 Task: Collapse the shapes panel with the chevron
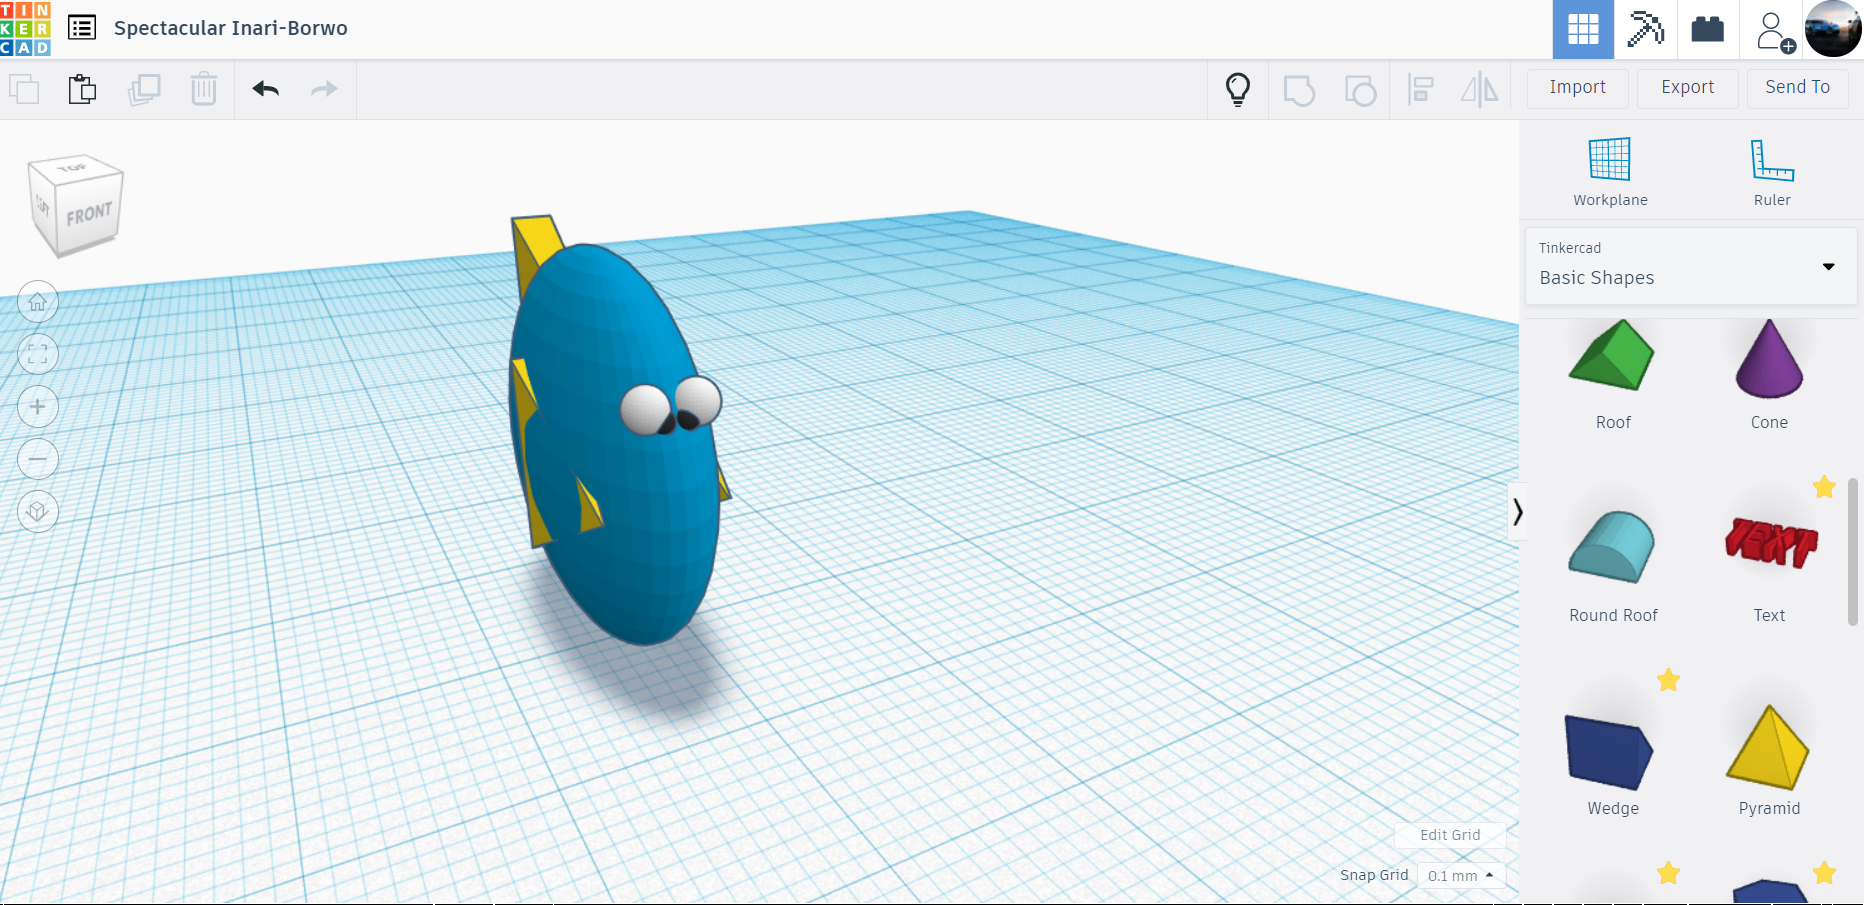click(1517, 512)
